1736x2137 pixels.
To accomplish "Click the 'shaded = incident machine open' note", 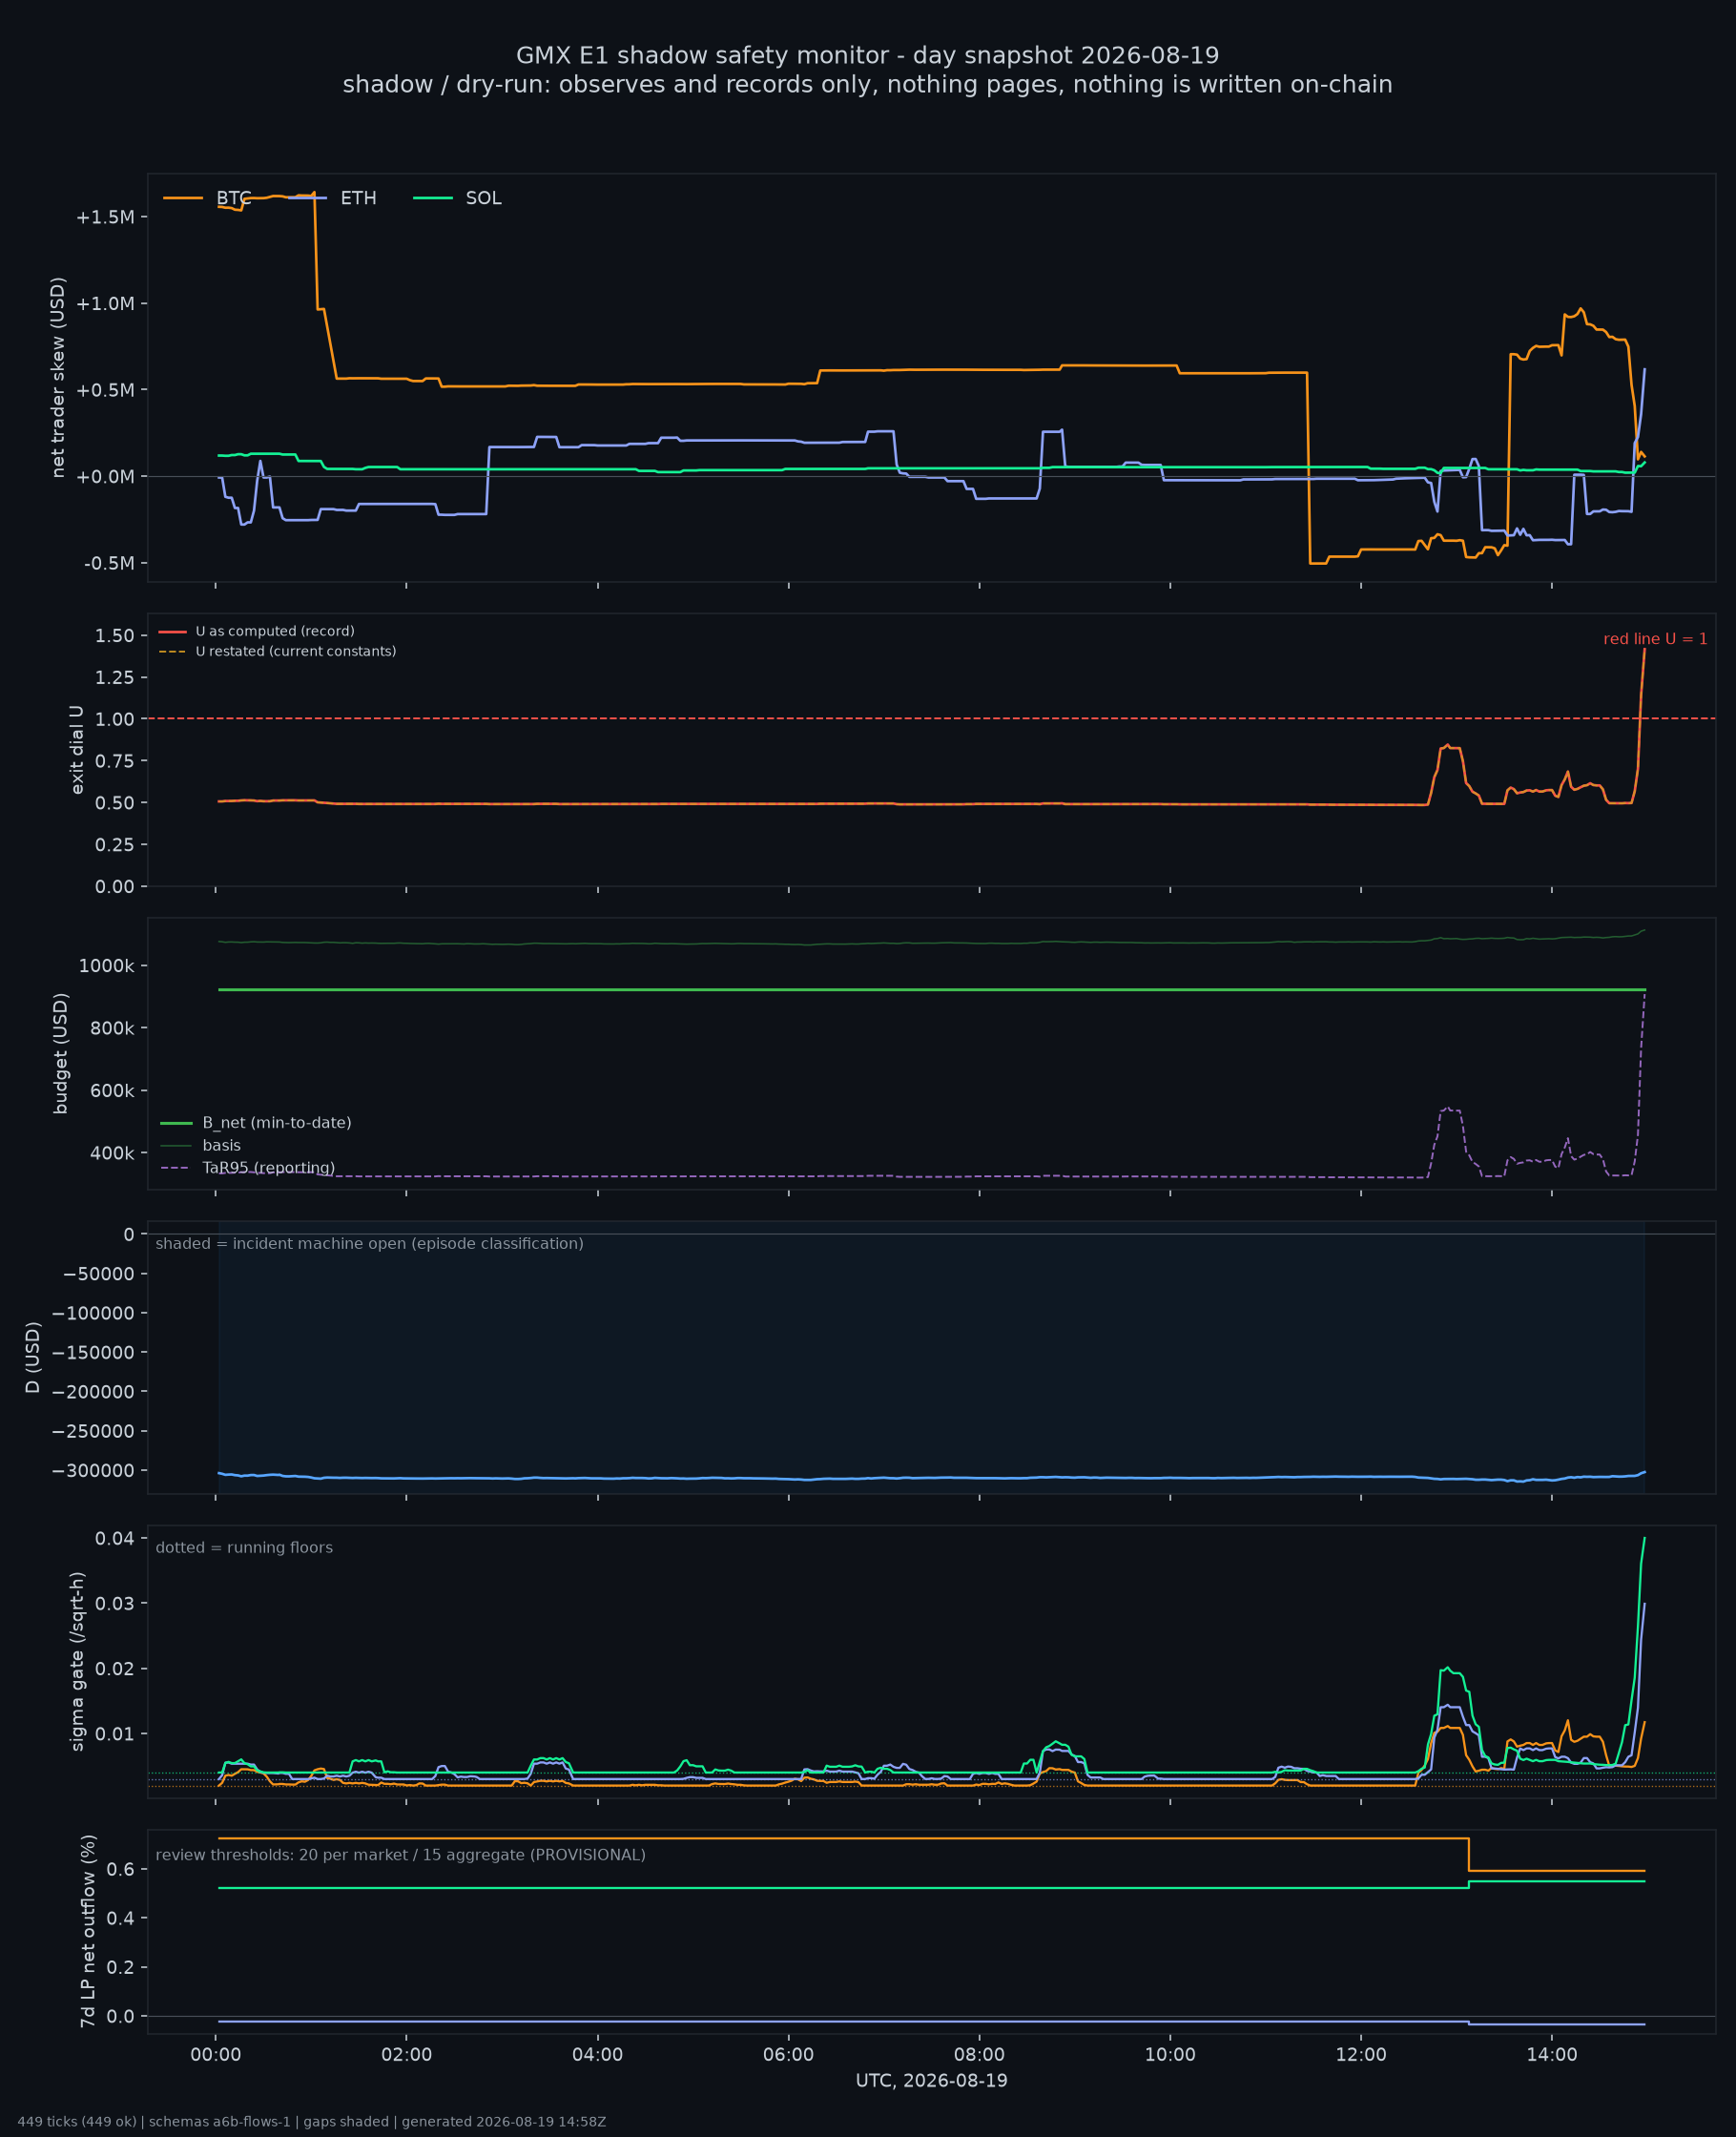I will click(369, 1244).
